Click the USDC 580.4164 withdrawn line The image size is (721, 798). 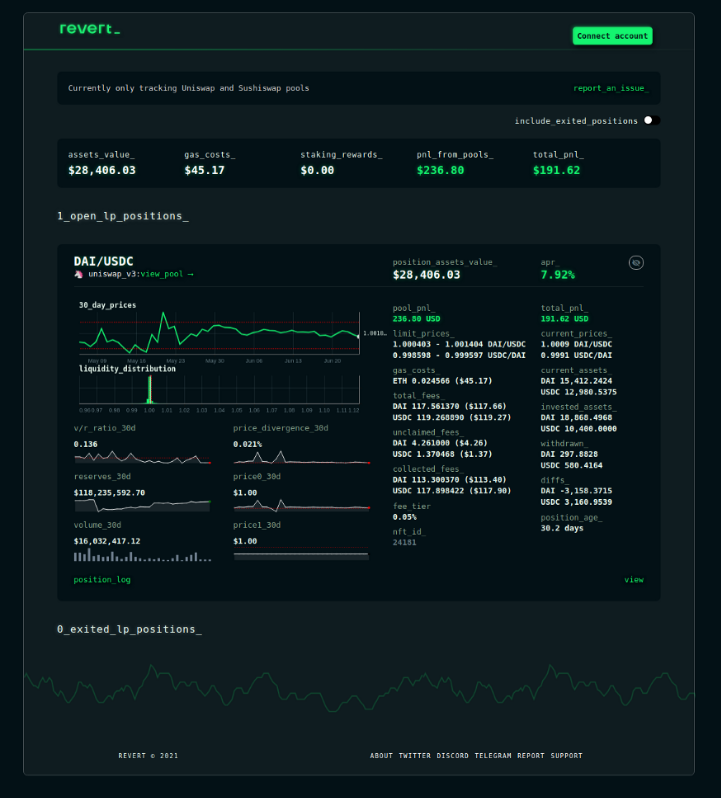point(571,466)
